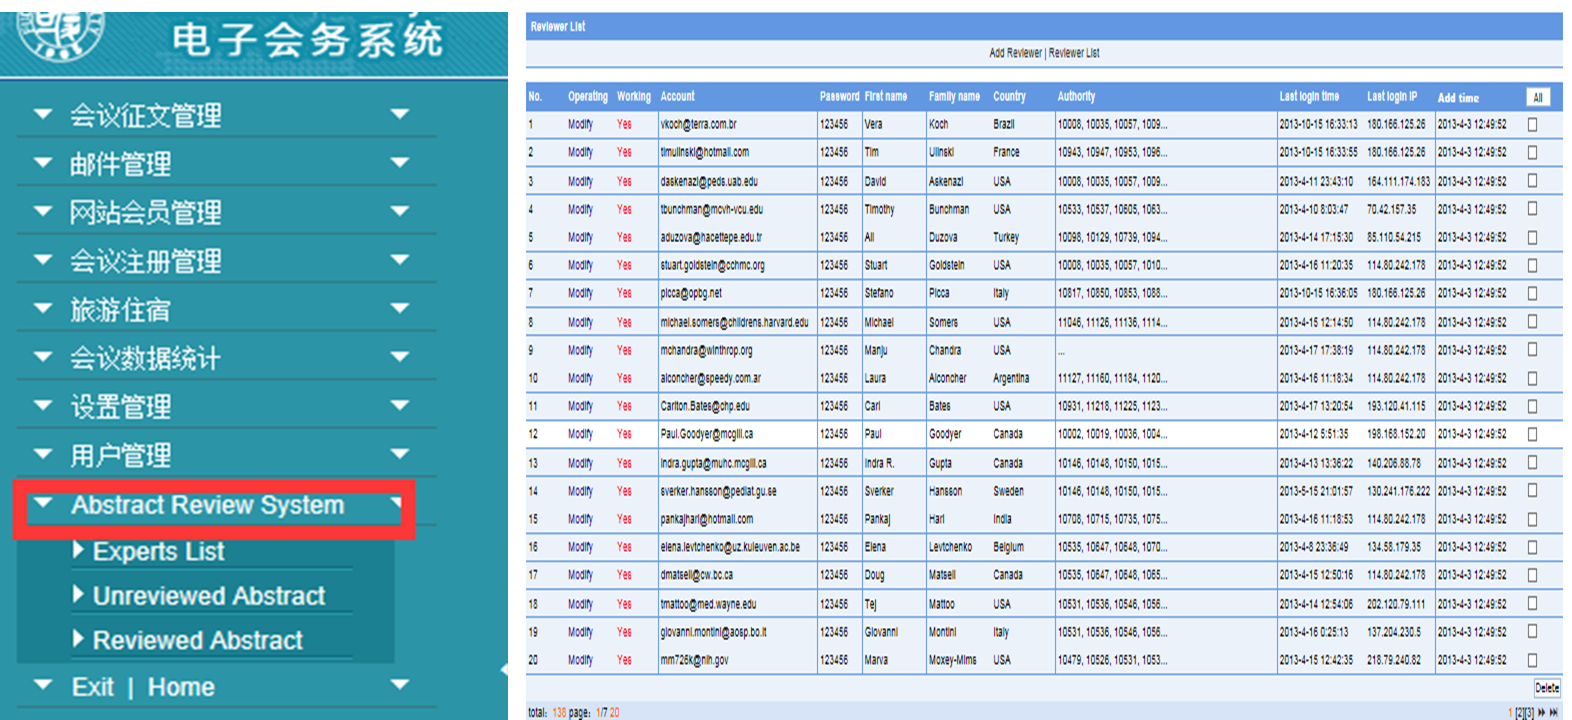
Task: Click the Account column header
Action: (x=677, y=97)
